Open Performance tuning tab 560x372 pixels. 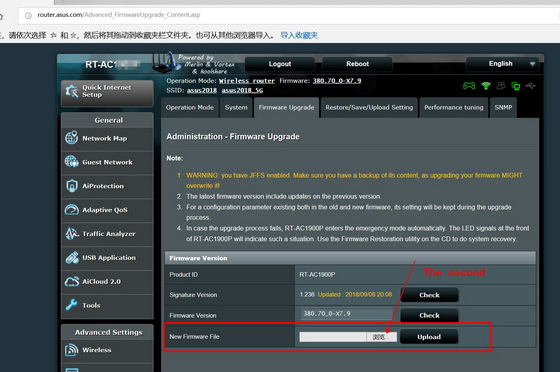point(454,107)
